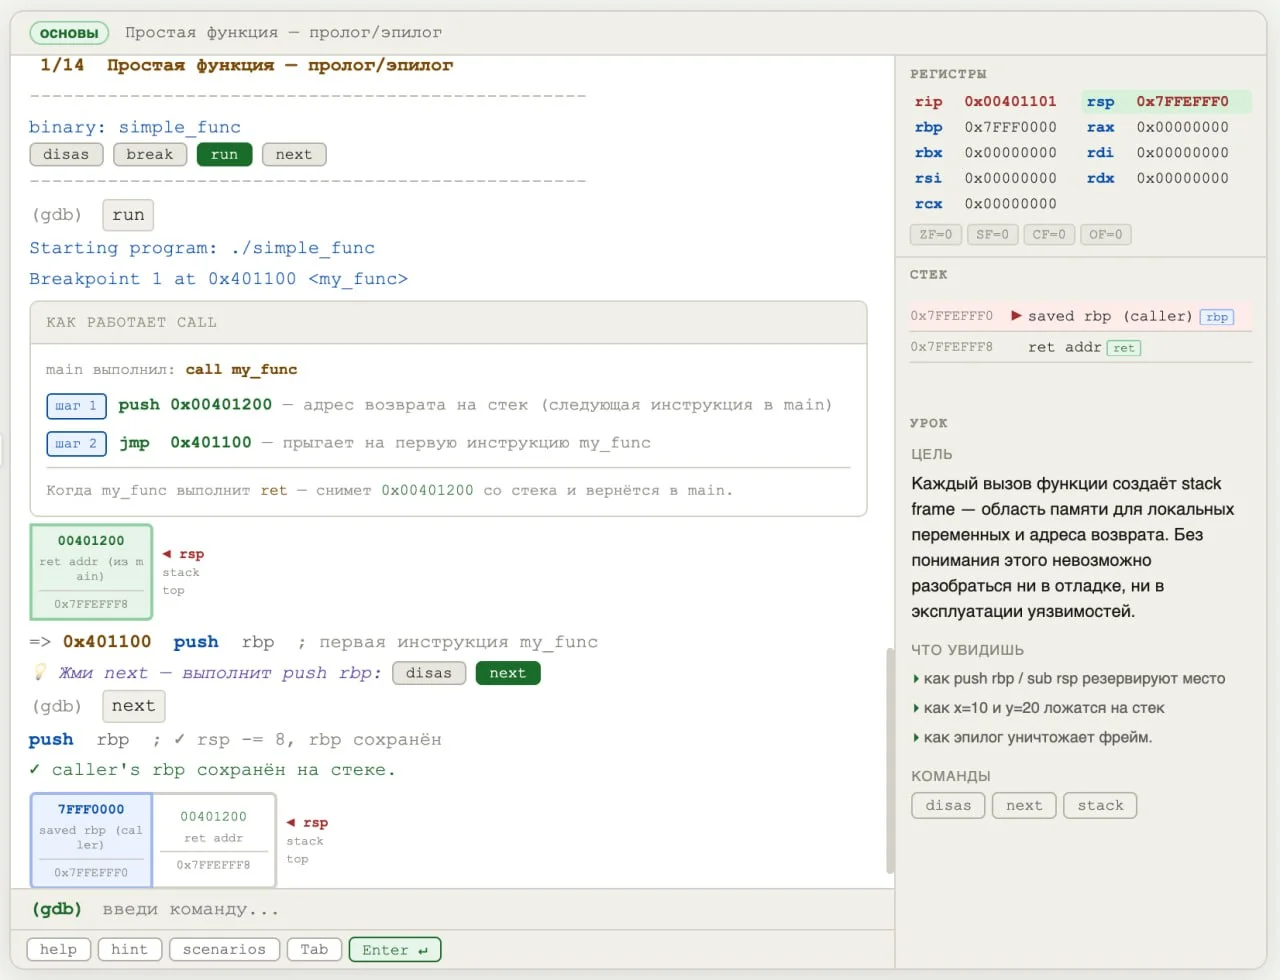Click the green run button under binary
Image resolution: width=1280 pixels, height=980 pixels.
(224, 154)
